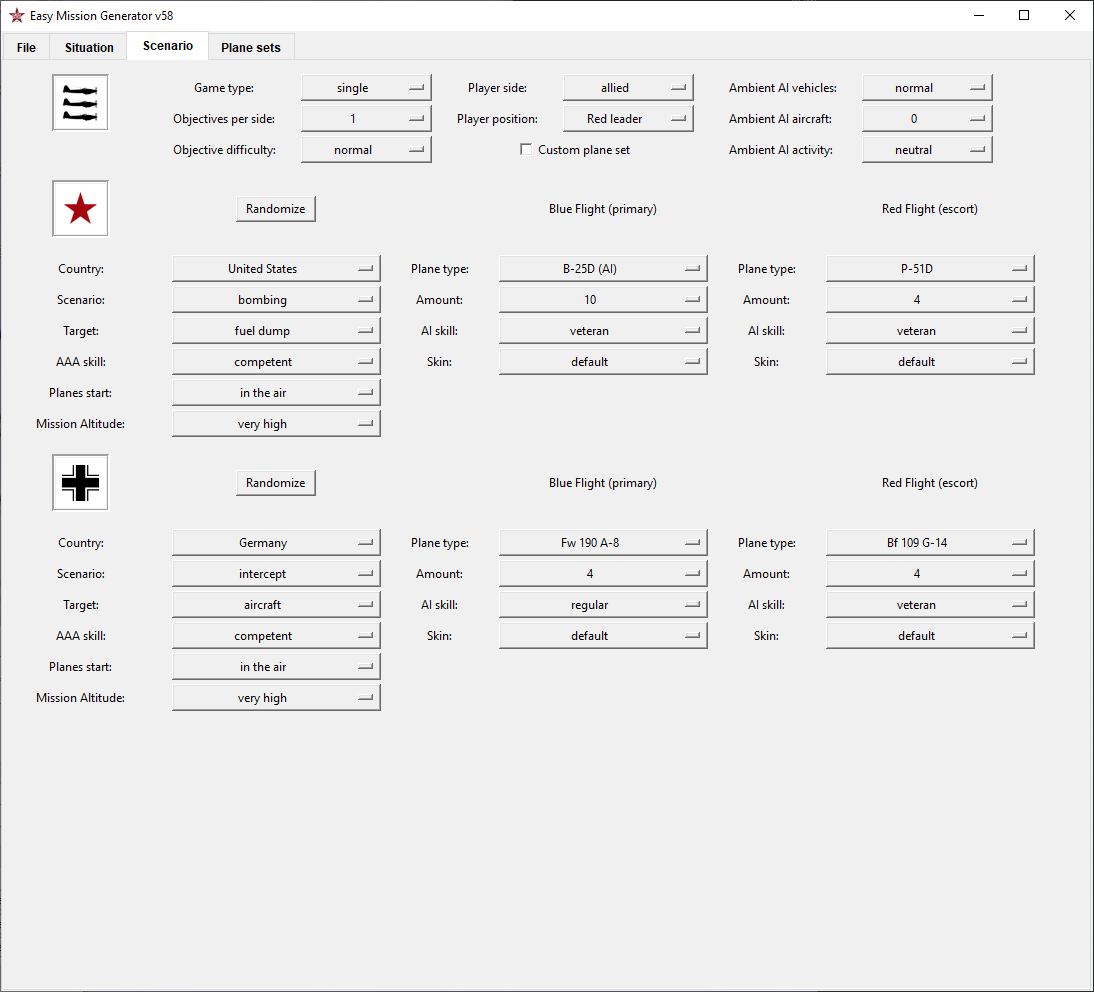Maximize the Easy Mission Generator window
Viewport: 1094px width, 992px height.
(1024, 15)
